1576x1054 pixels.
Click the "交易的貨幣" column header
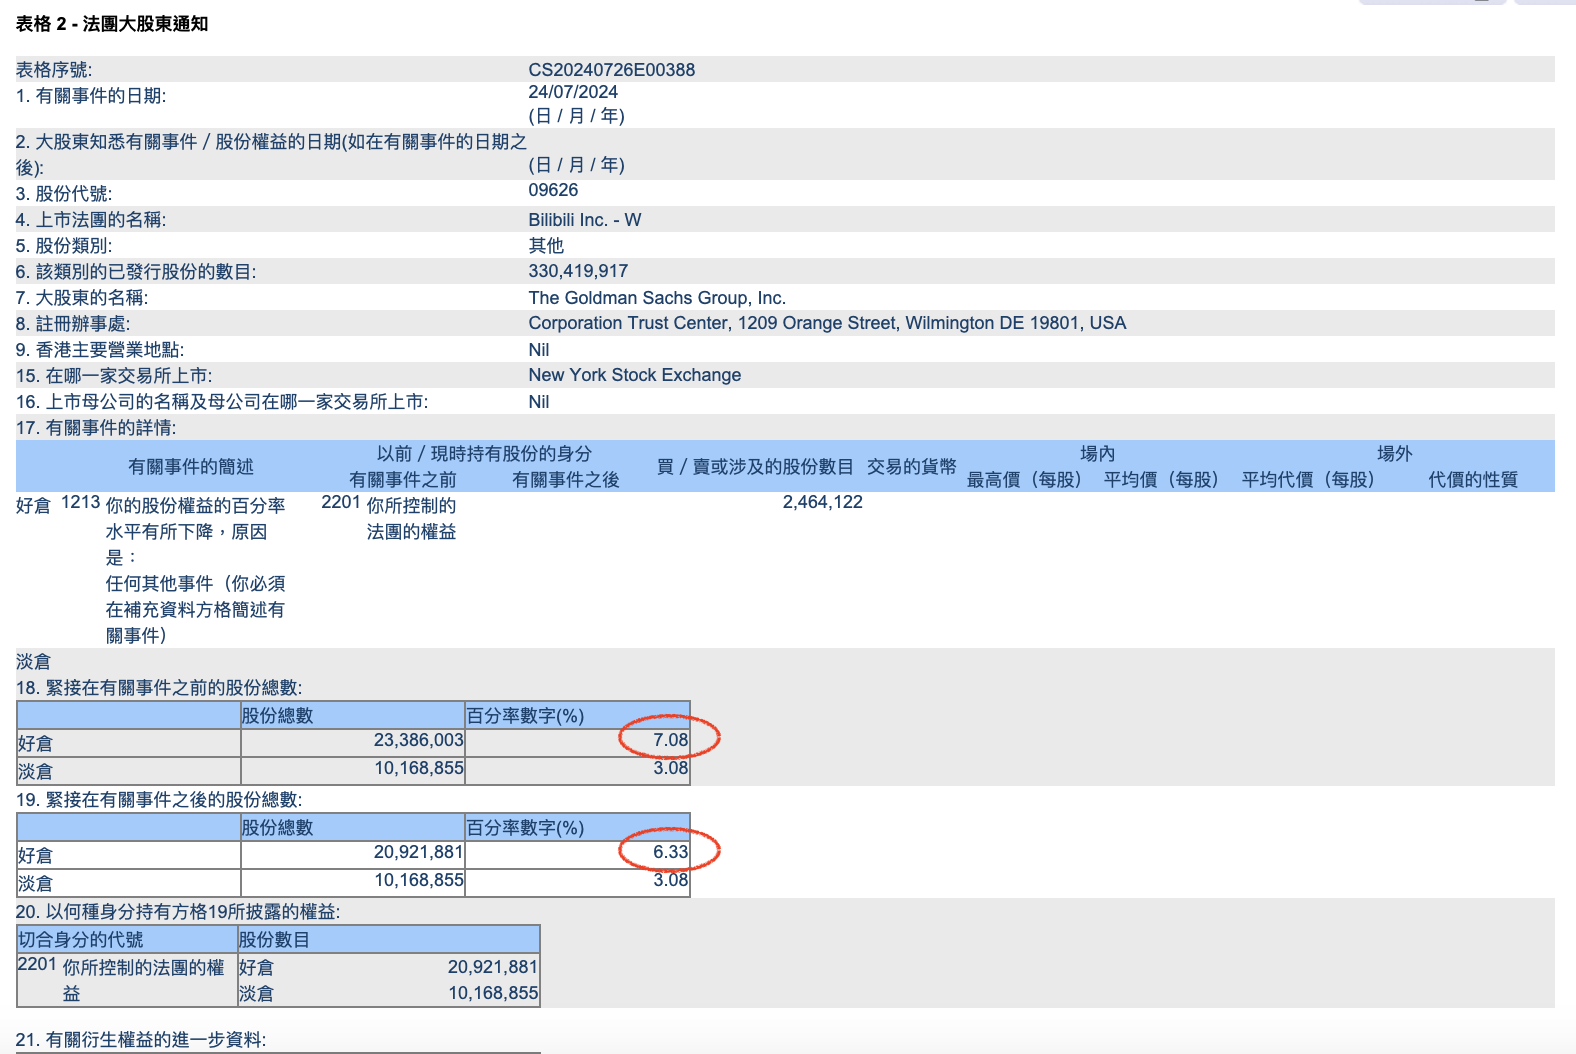[912, 467]
